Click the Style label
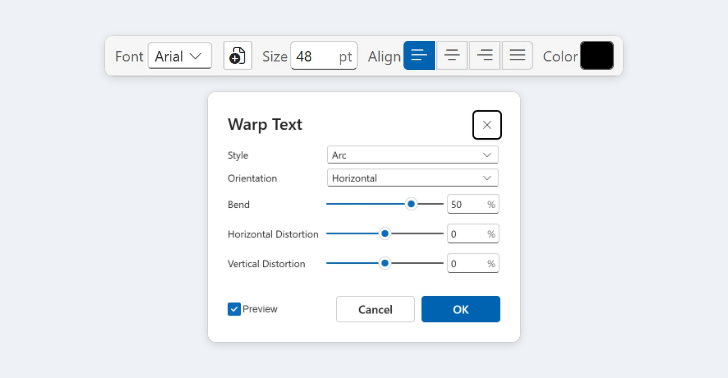 click(x=238, y=156)
